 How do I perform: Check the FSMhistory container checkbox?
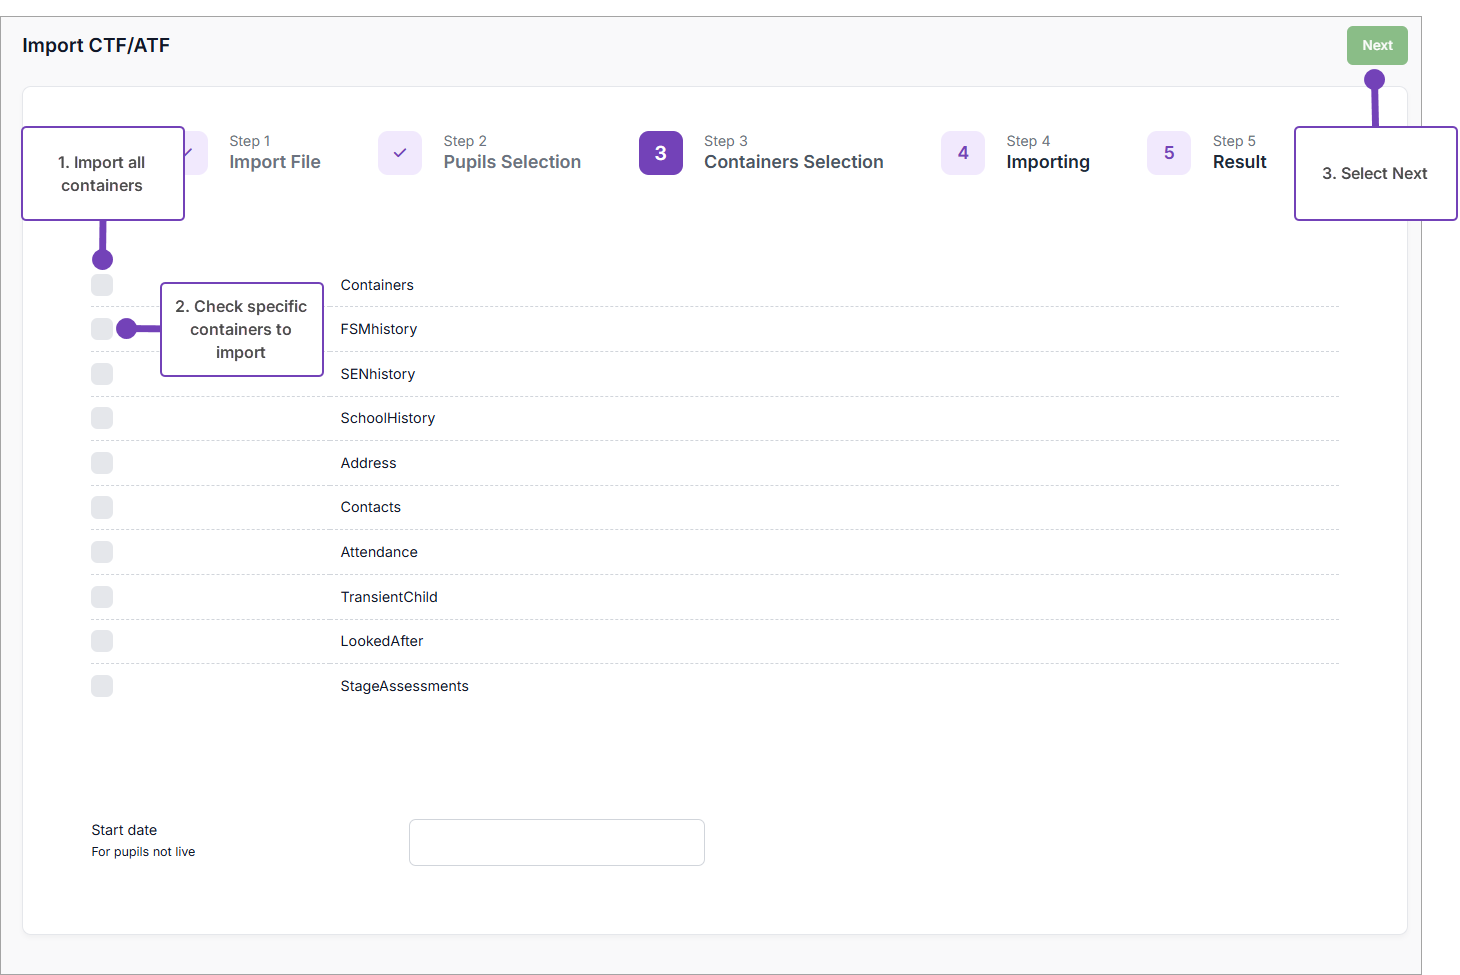[101, 329]
